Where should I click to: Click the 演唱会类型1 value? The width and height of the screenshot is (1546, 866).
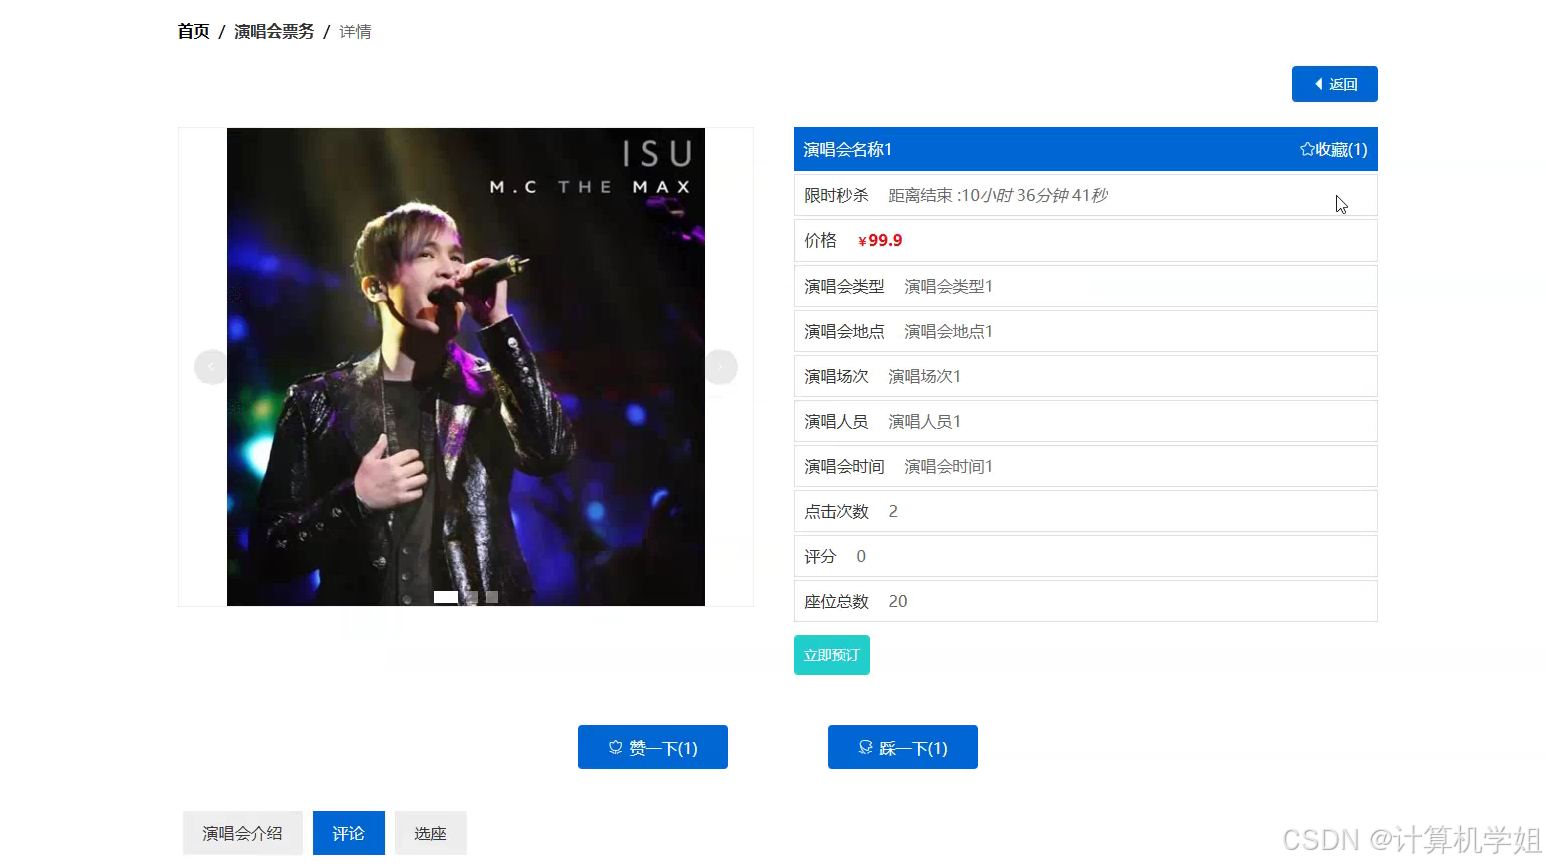[948, 286]
